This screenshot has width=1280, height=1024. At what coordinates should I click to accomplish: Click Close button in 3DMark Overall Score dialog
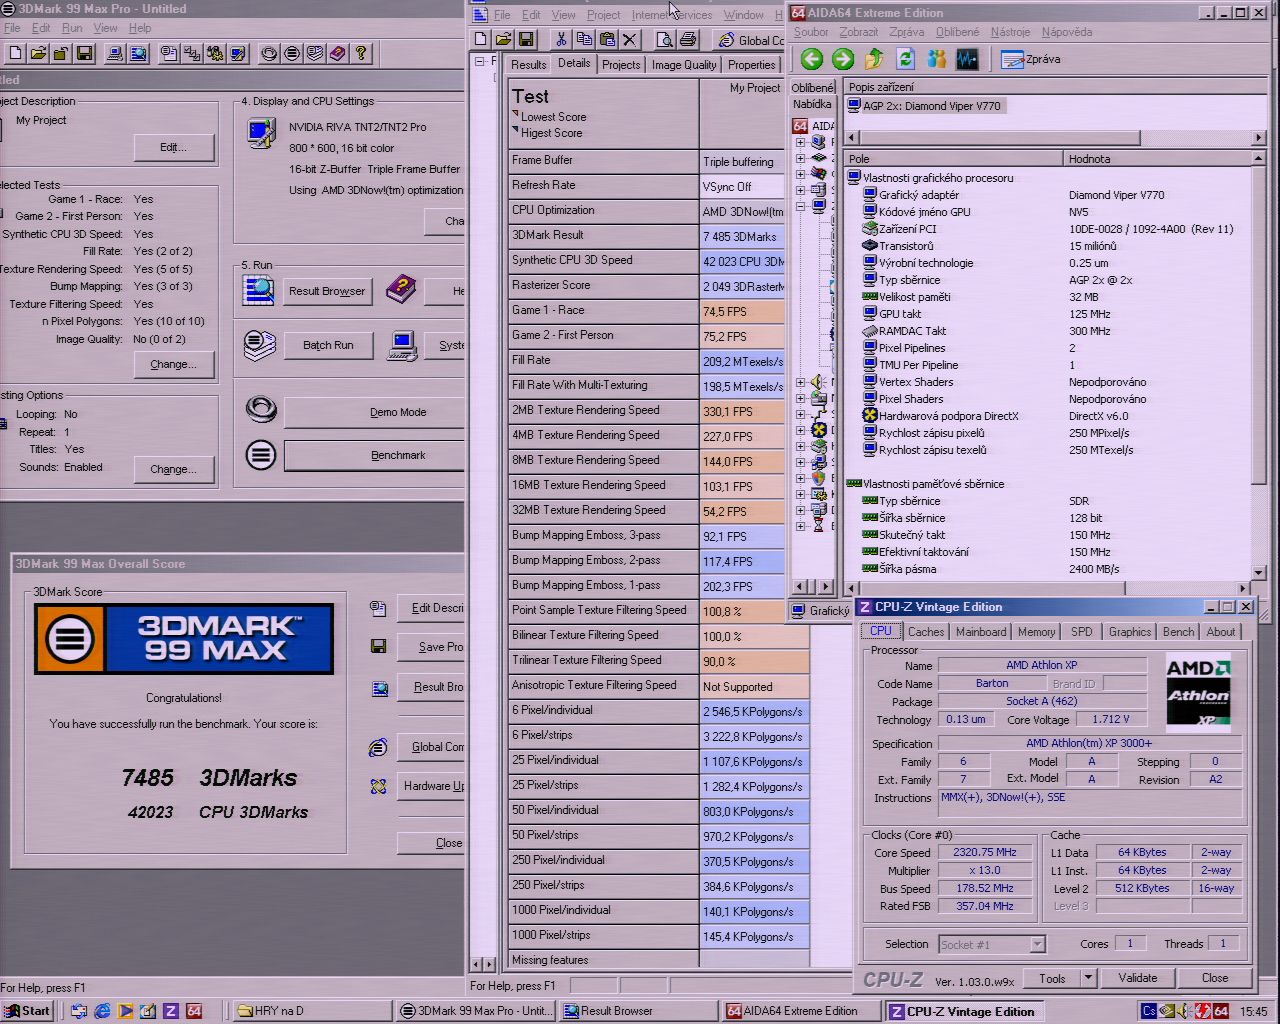(x=431, y=843)
